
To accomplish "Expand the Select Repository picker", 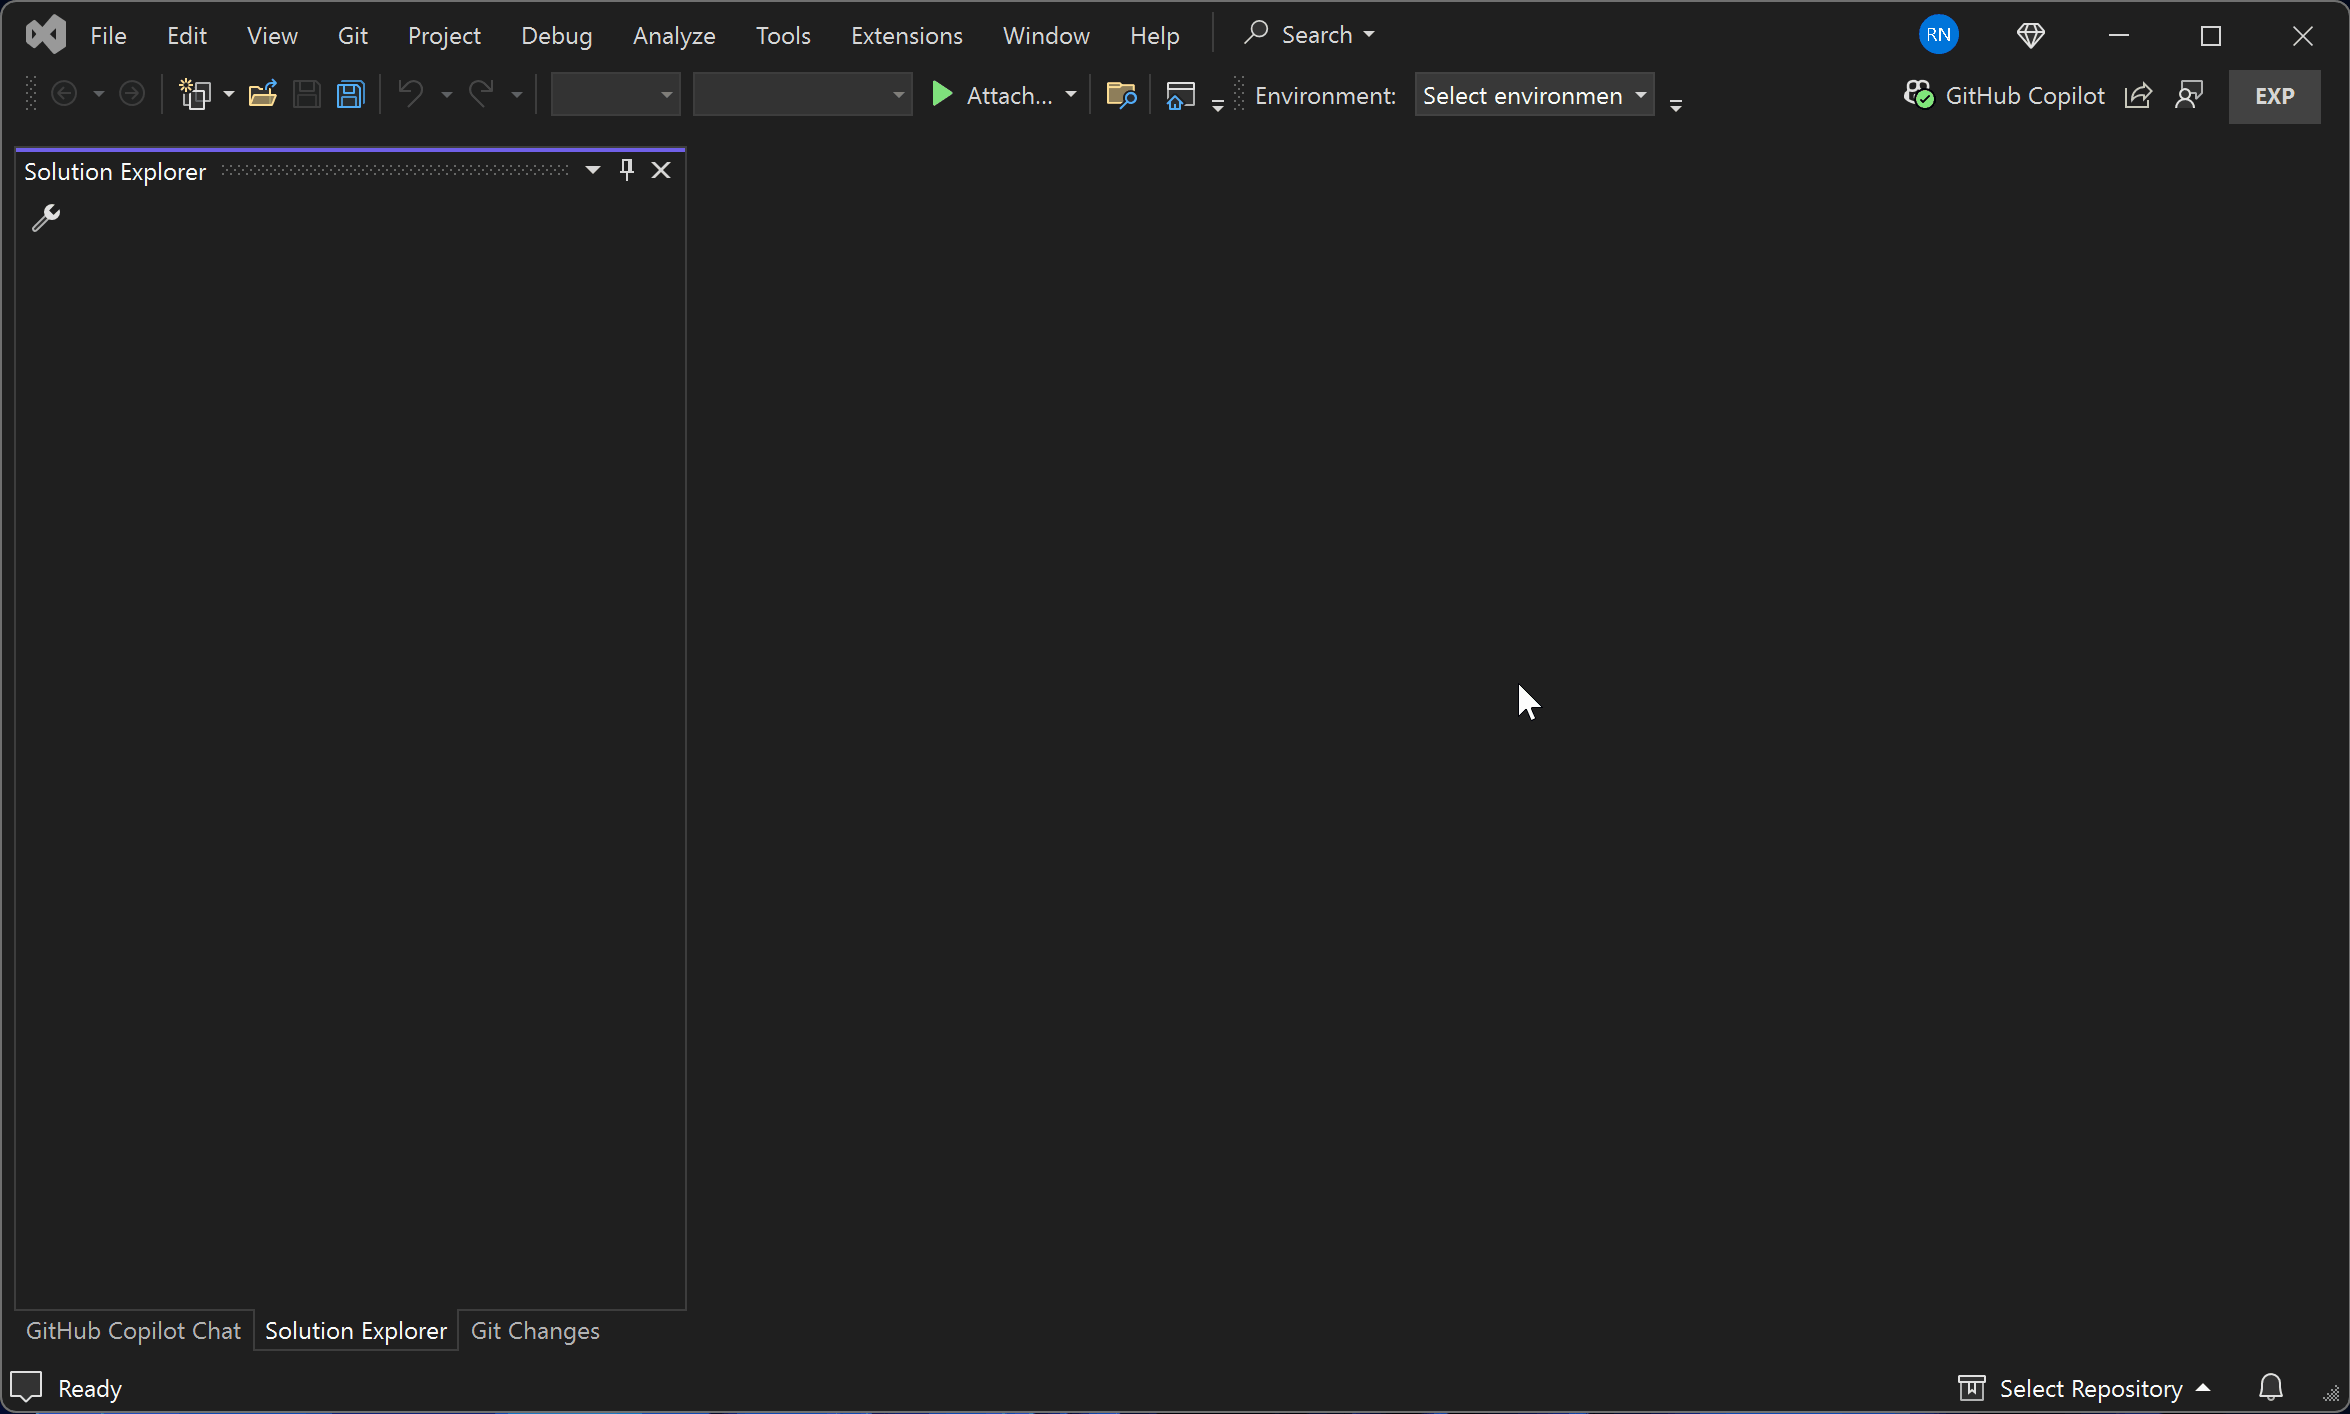I will (2085, 1387).
